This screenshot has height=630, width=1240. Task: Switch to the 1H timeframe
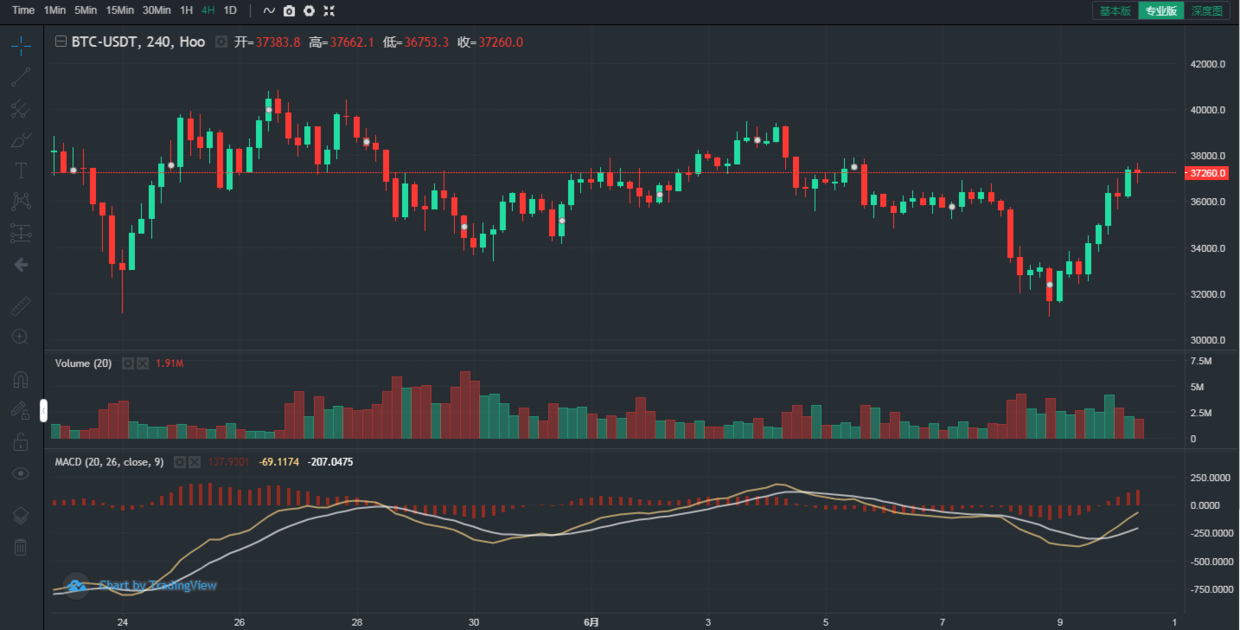pos(187,10)
